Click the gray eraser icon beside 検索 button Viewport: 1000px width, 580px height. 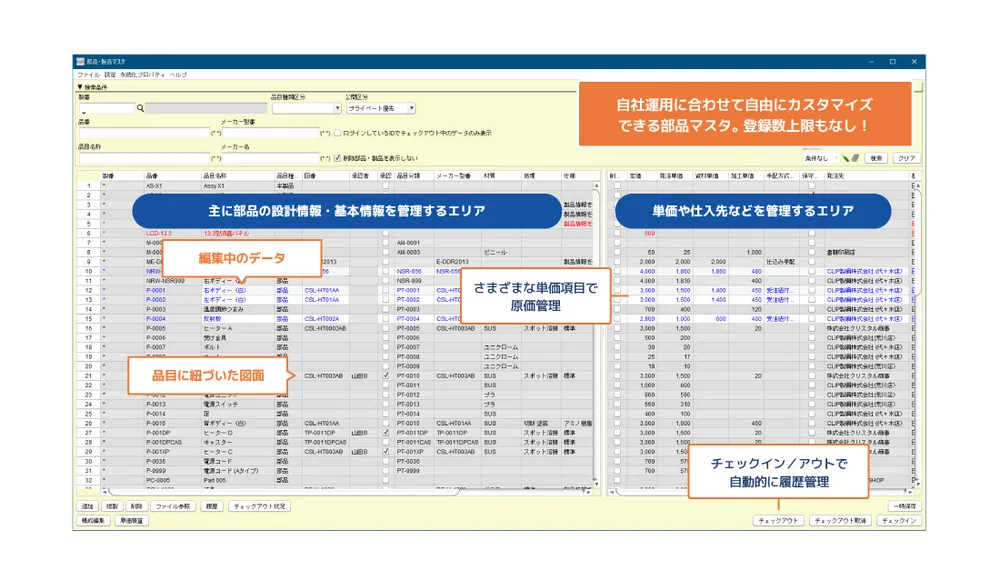pyautogui.click(x=855, y=158)
